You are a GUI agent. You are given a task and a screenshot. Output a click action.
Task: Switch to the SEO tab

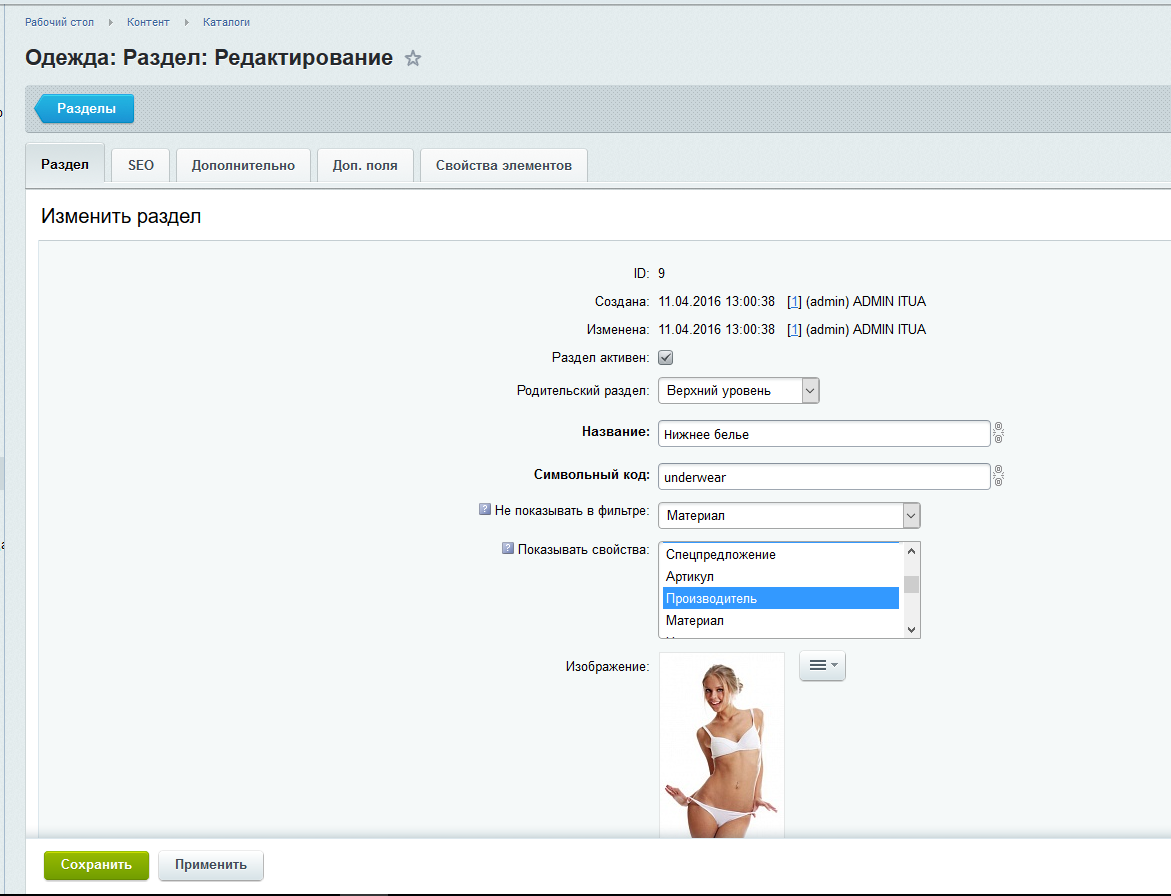point(141,165)
